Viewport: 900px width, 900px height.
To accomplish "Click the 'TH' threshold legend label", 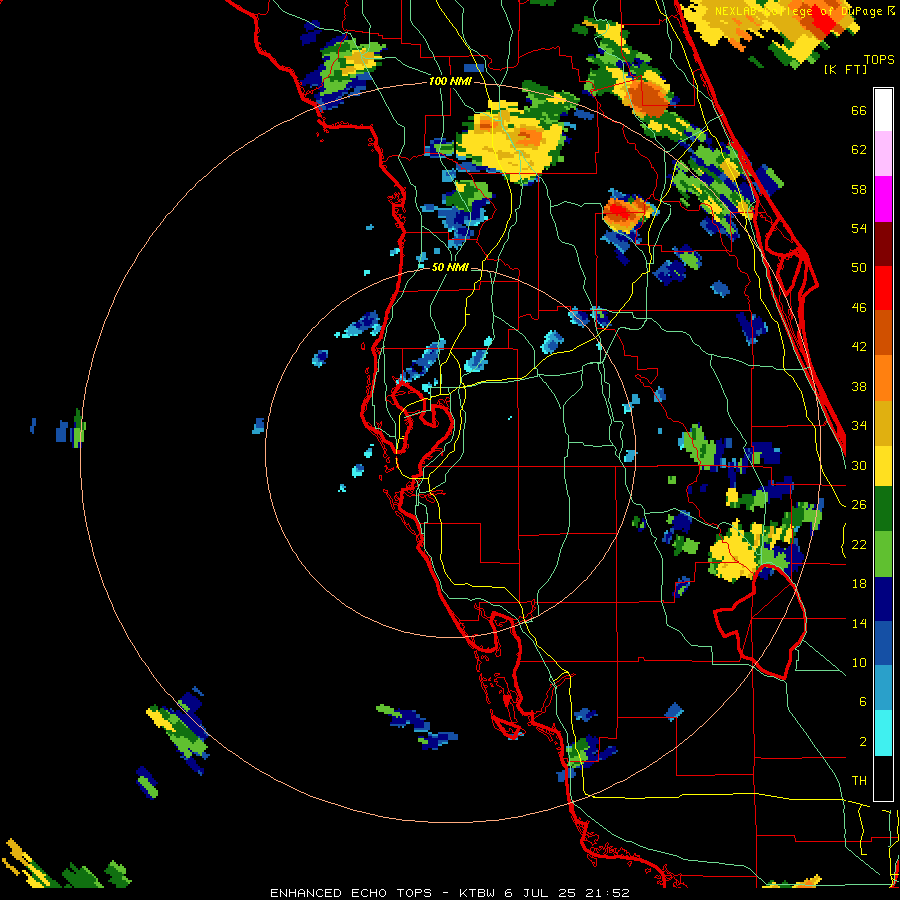I will tap(859, 781).
